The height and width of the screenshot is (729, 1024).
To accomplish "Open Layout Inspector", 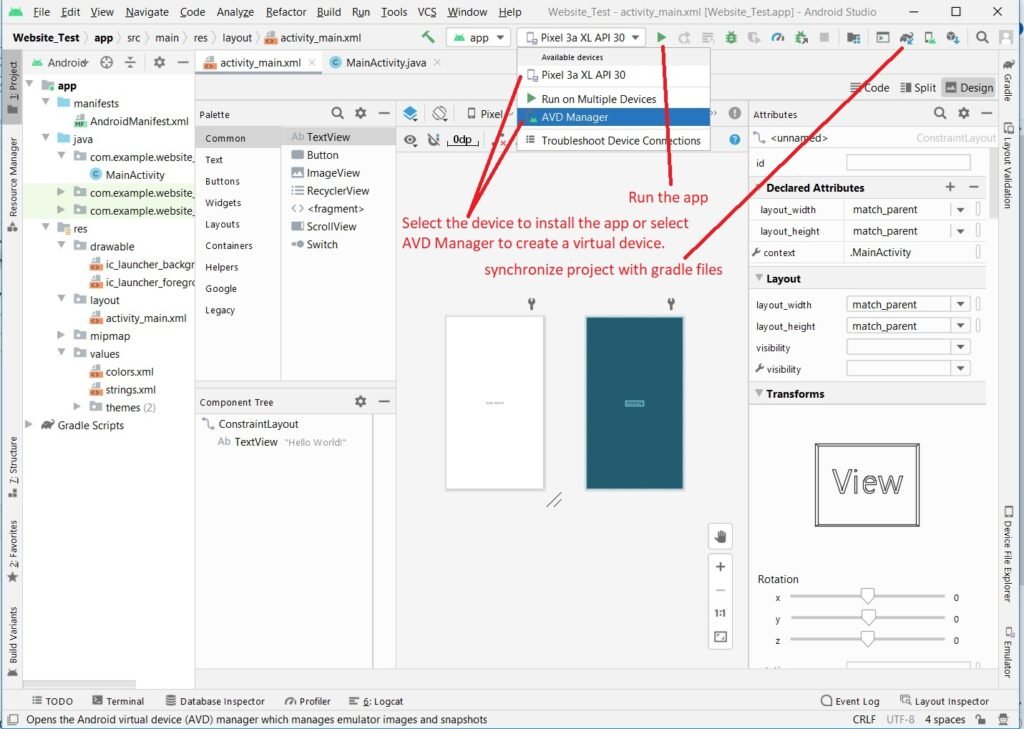I will pyautogui.click(x=944, y=701).
